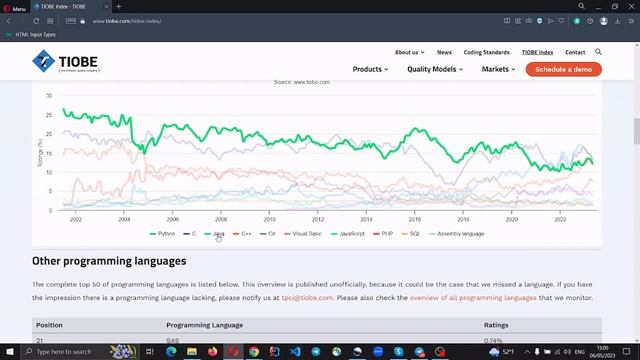
Task: Open the TIOBE Index nav link
Action: 537,52
